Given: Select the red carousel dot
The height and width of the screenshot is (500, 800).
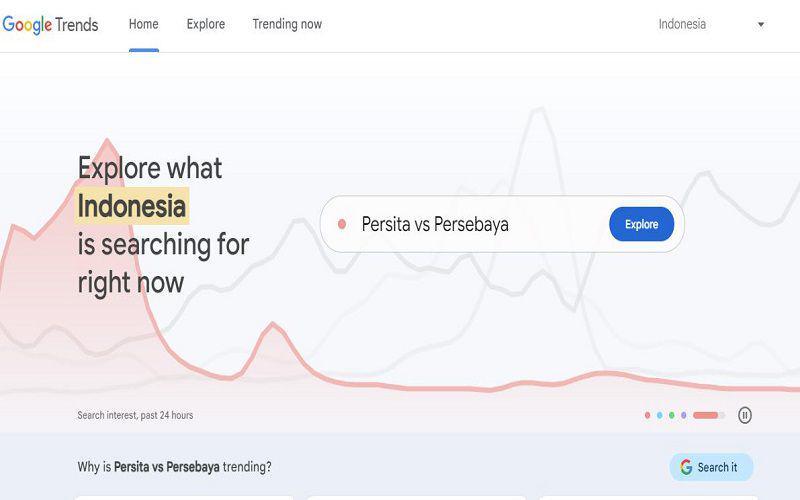Looking at the screenshot, I should 647,415.
